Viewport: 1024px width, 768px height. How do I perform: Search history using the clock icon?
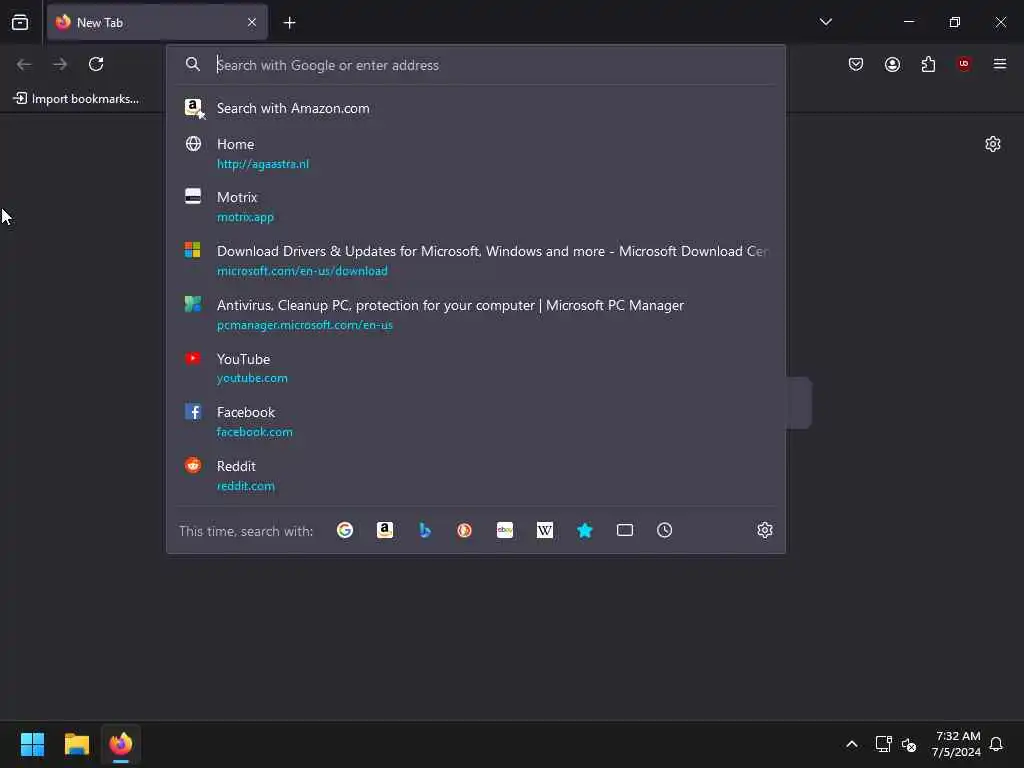(664, 530)
